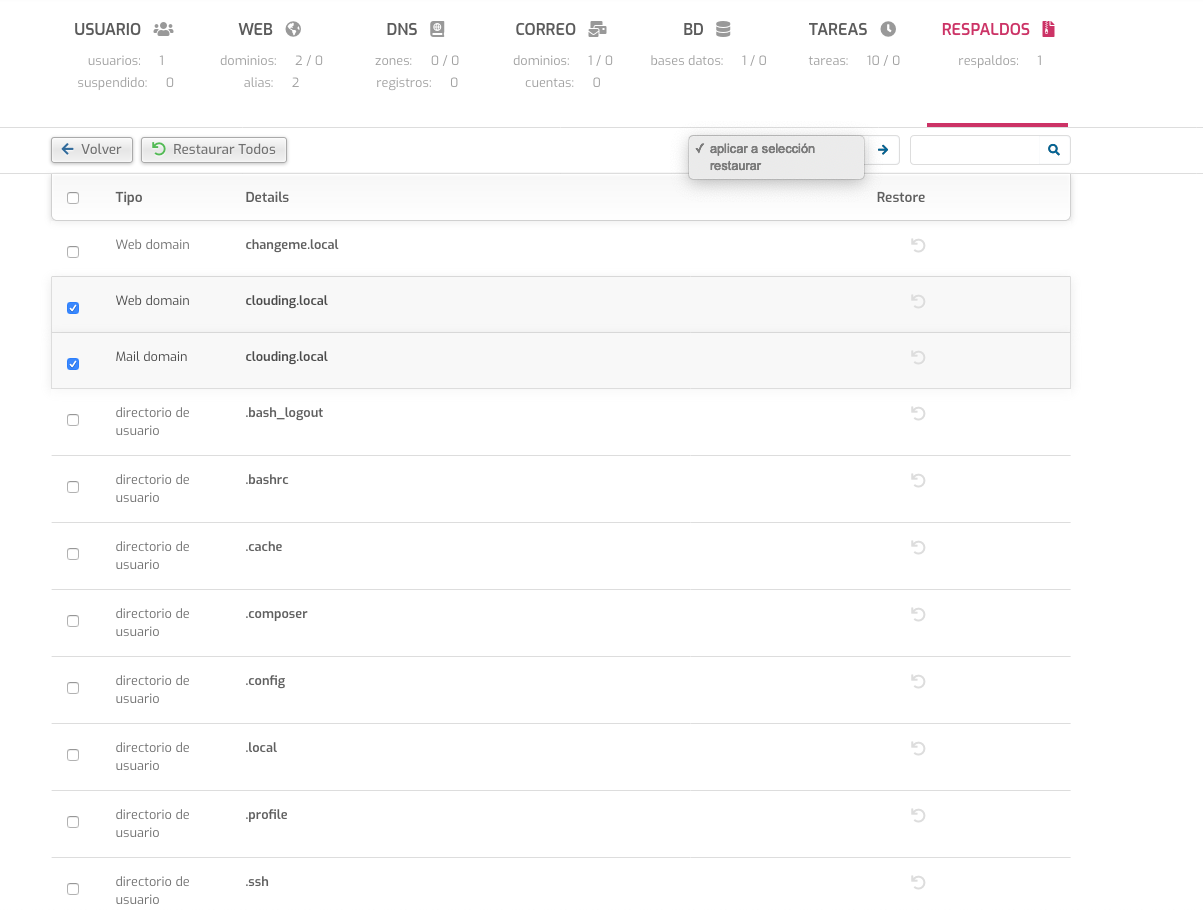
Task: Click the Restaurar Todos button
Action: pos(214,150)
